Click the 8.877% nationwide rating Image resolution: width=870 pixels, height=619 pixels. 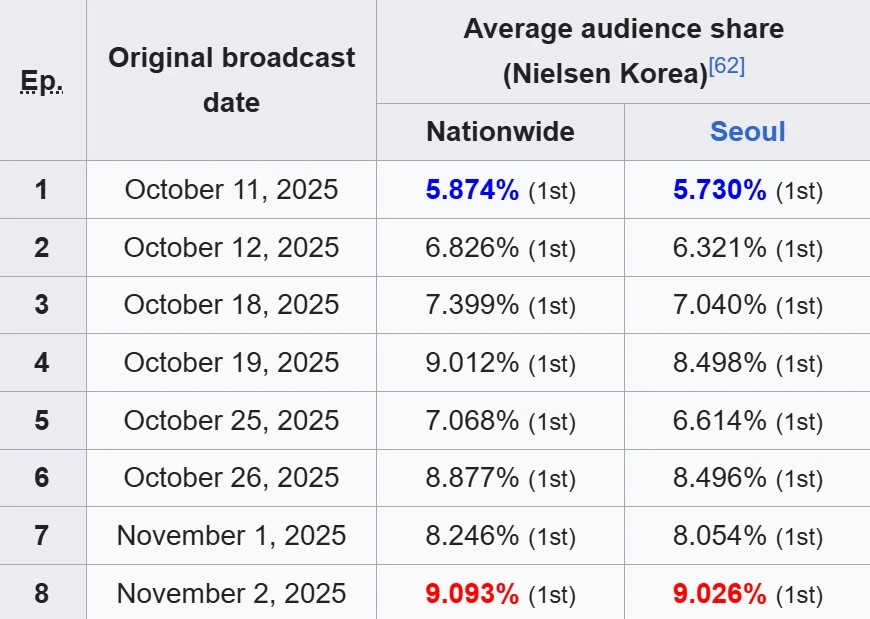472,478
